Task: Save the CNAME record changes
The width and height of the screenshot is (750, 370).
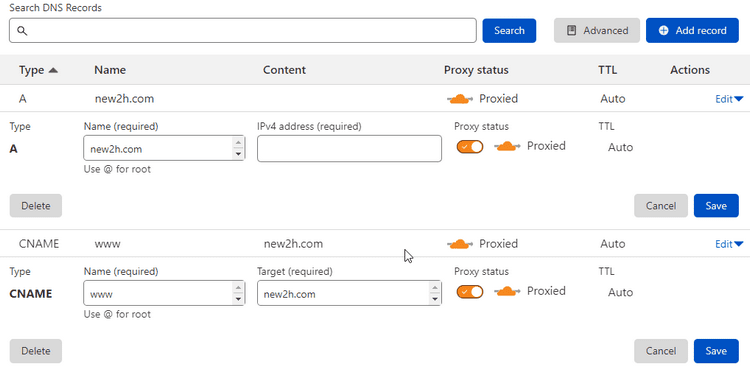Action: (x=716, y=351)
